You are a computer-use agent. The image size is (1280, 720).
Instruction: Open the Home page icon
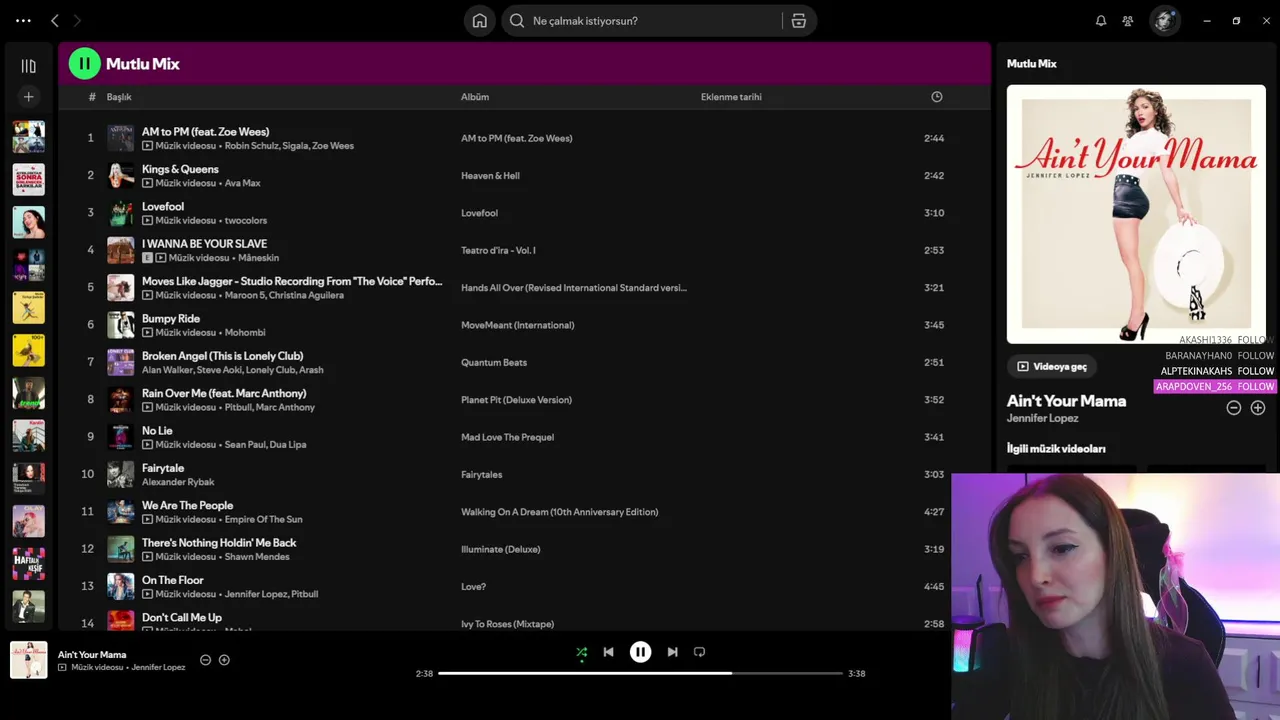pos(480,20)
